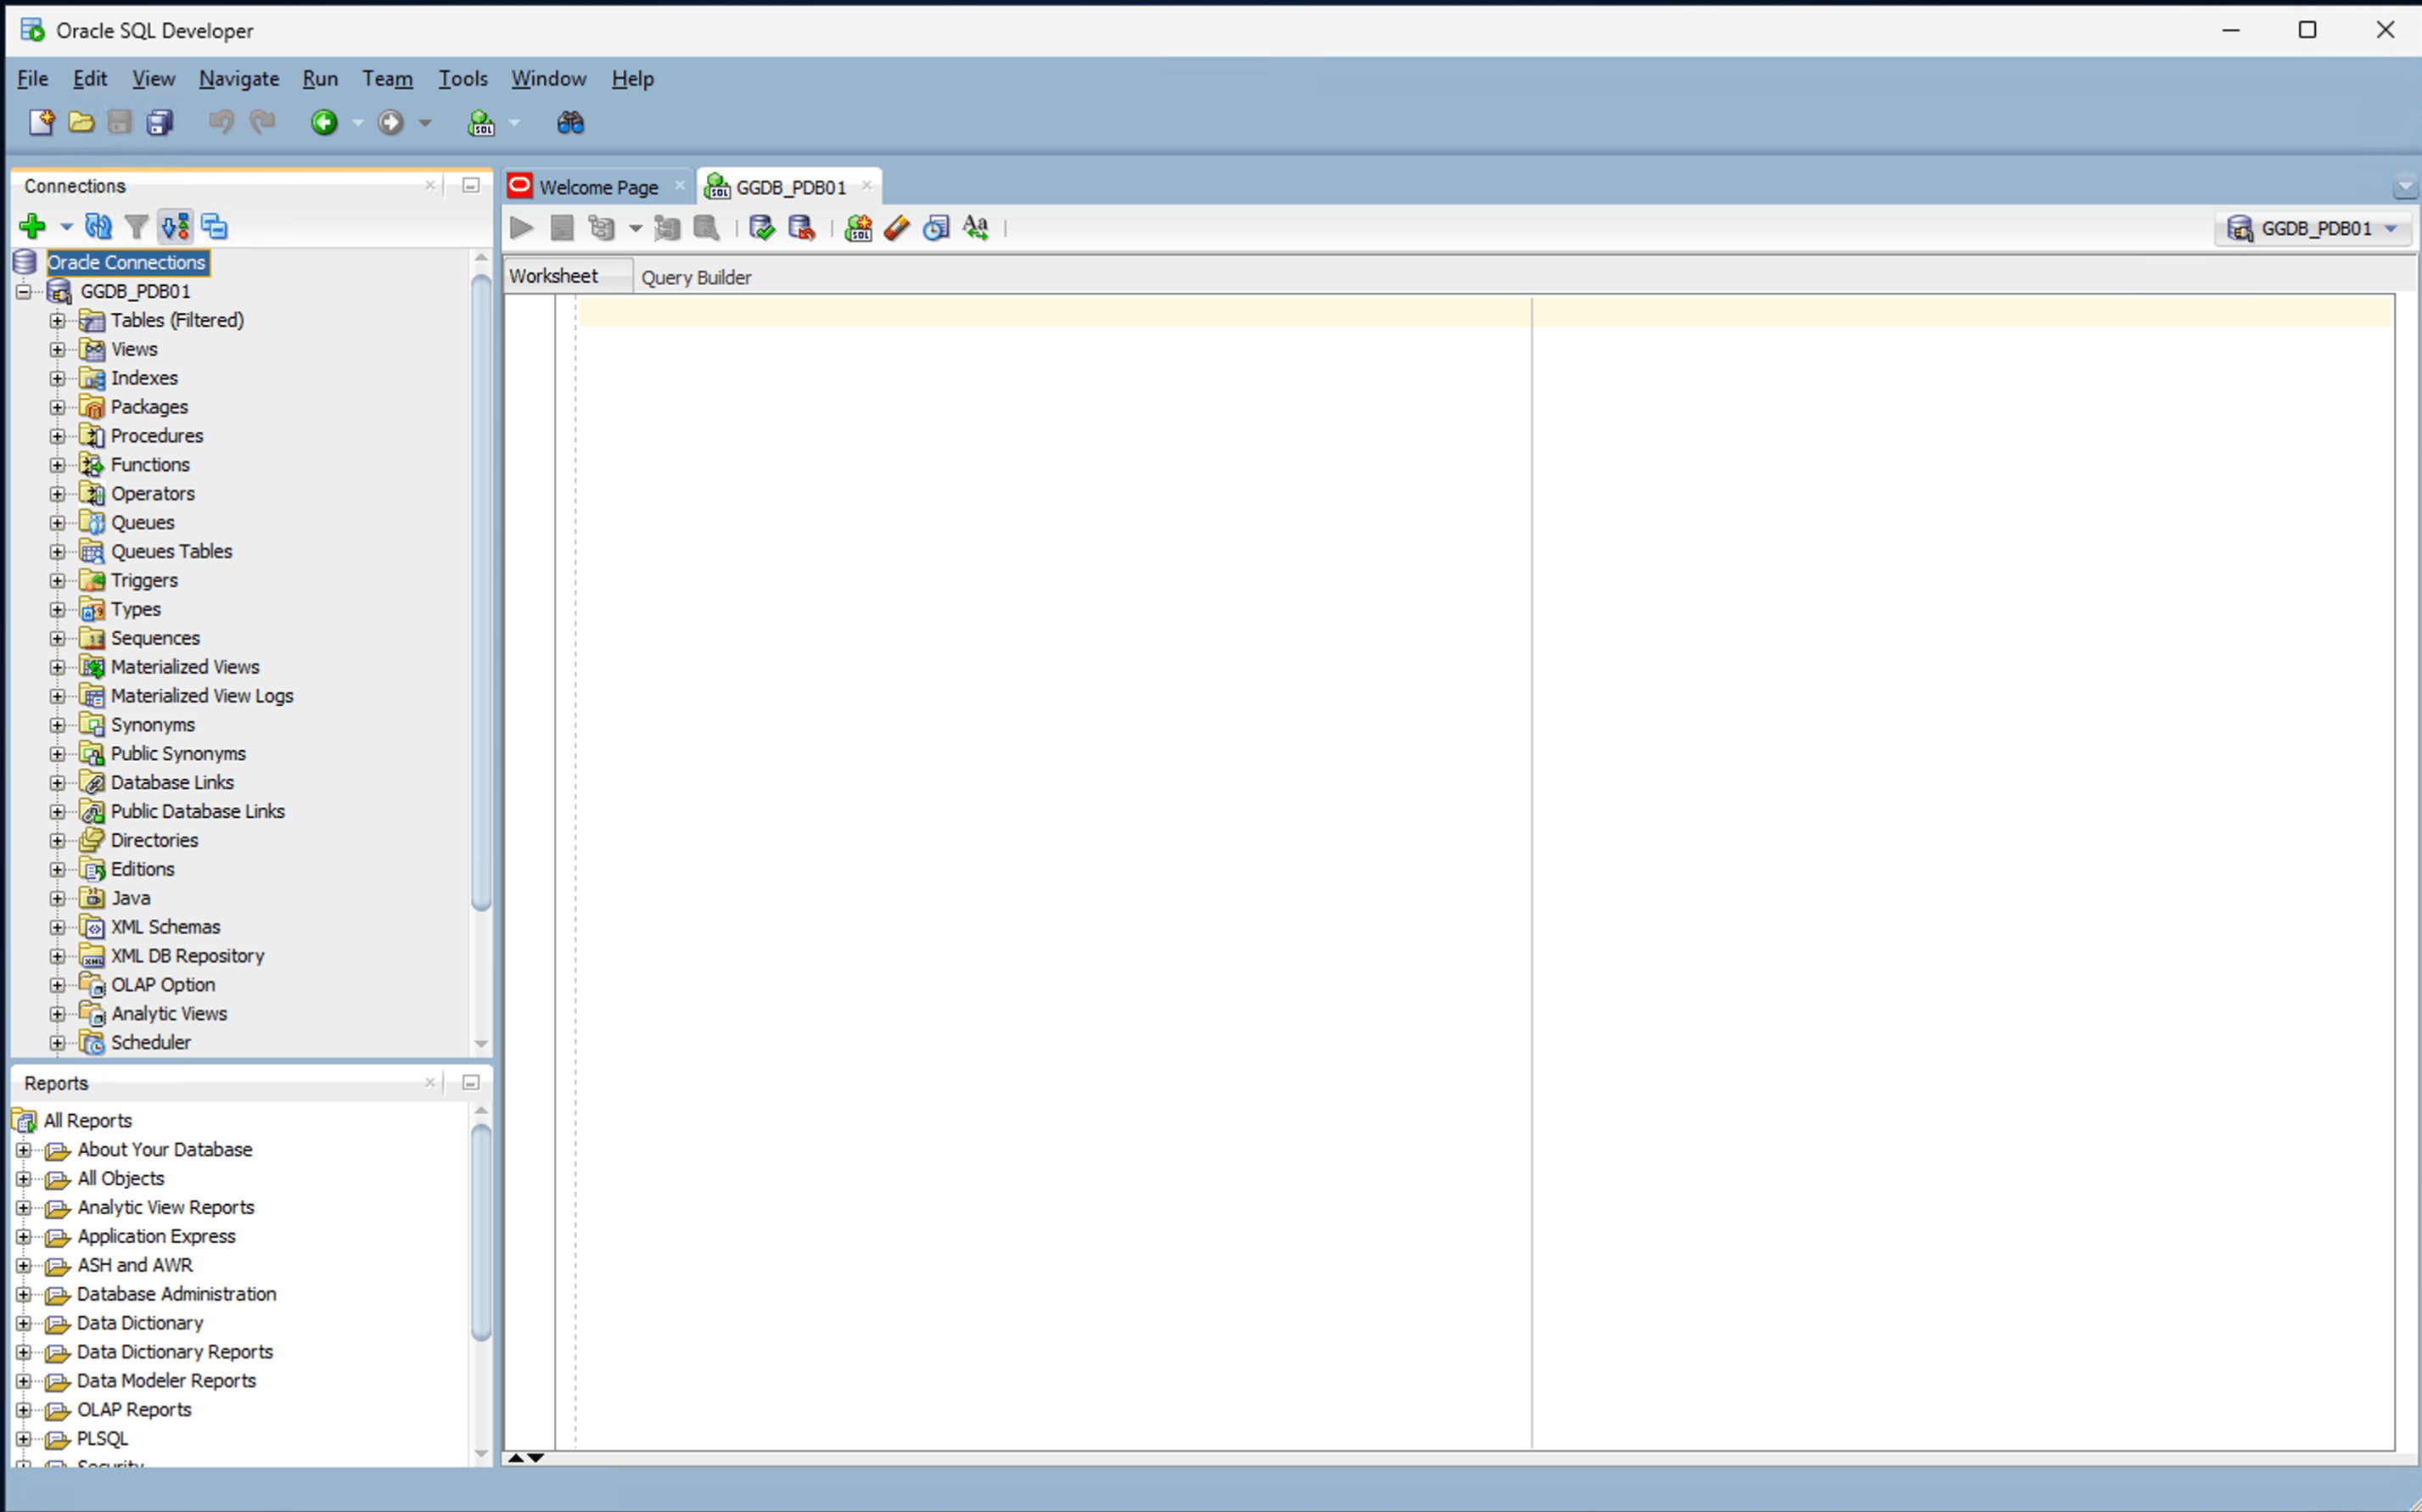
Task: Create a new connection with the green plus
Action: tap(32, 226)
